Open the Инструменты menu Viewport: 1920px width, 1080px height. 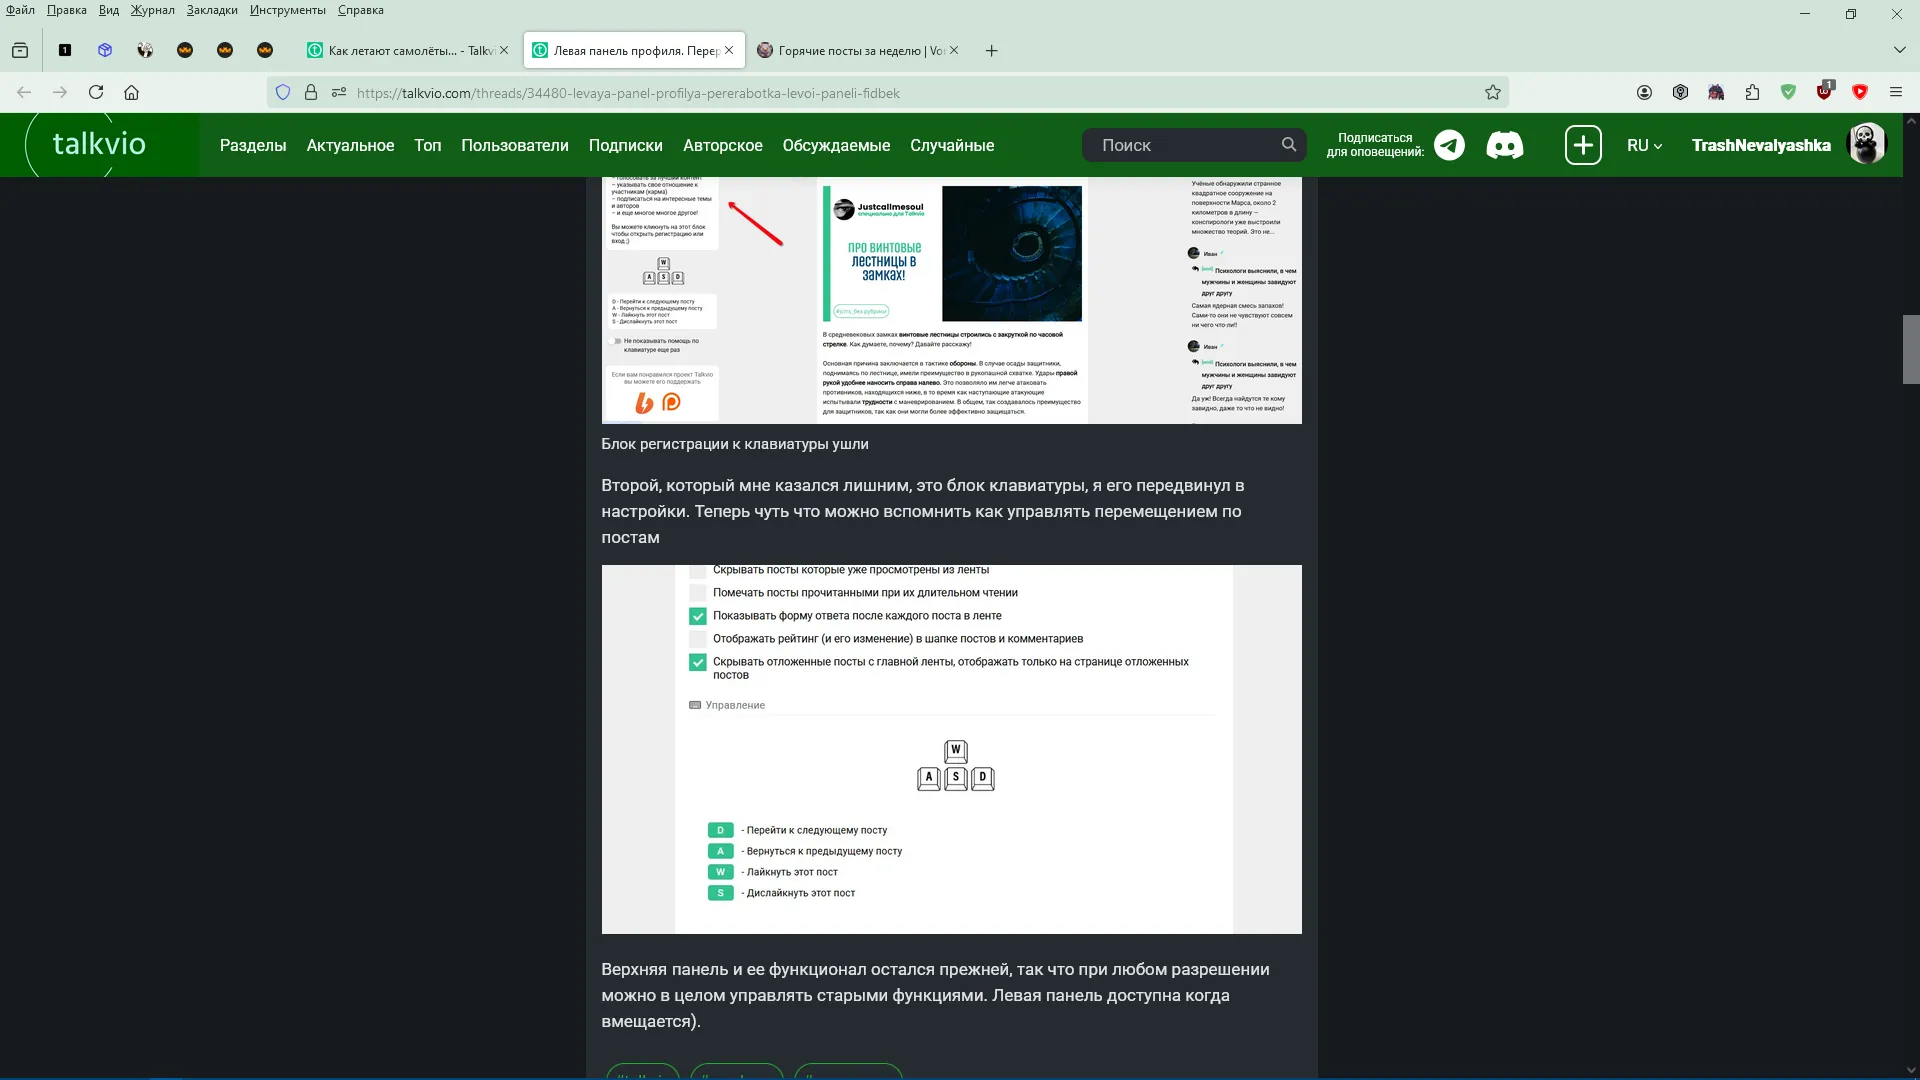288,10
